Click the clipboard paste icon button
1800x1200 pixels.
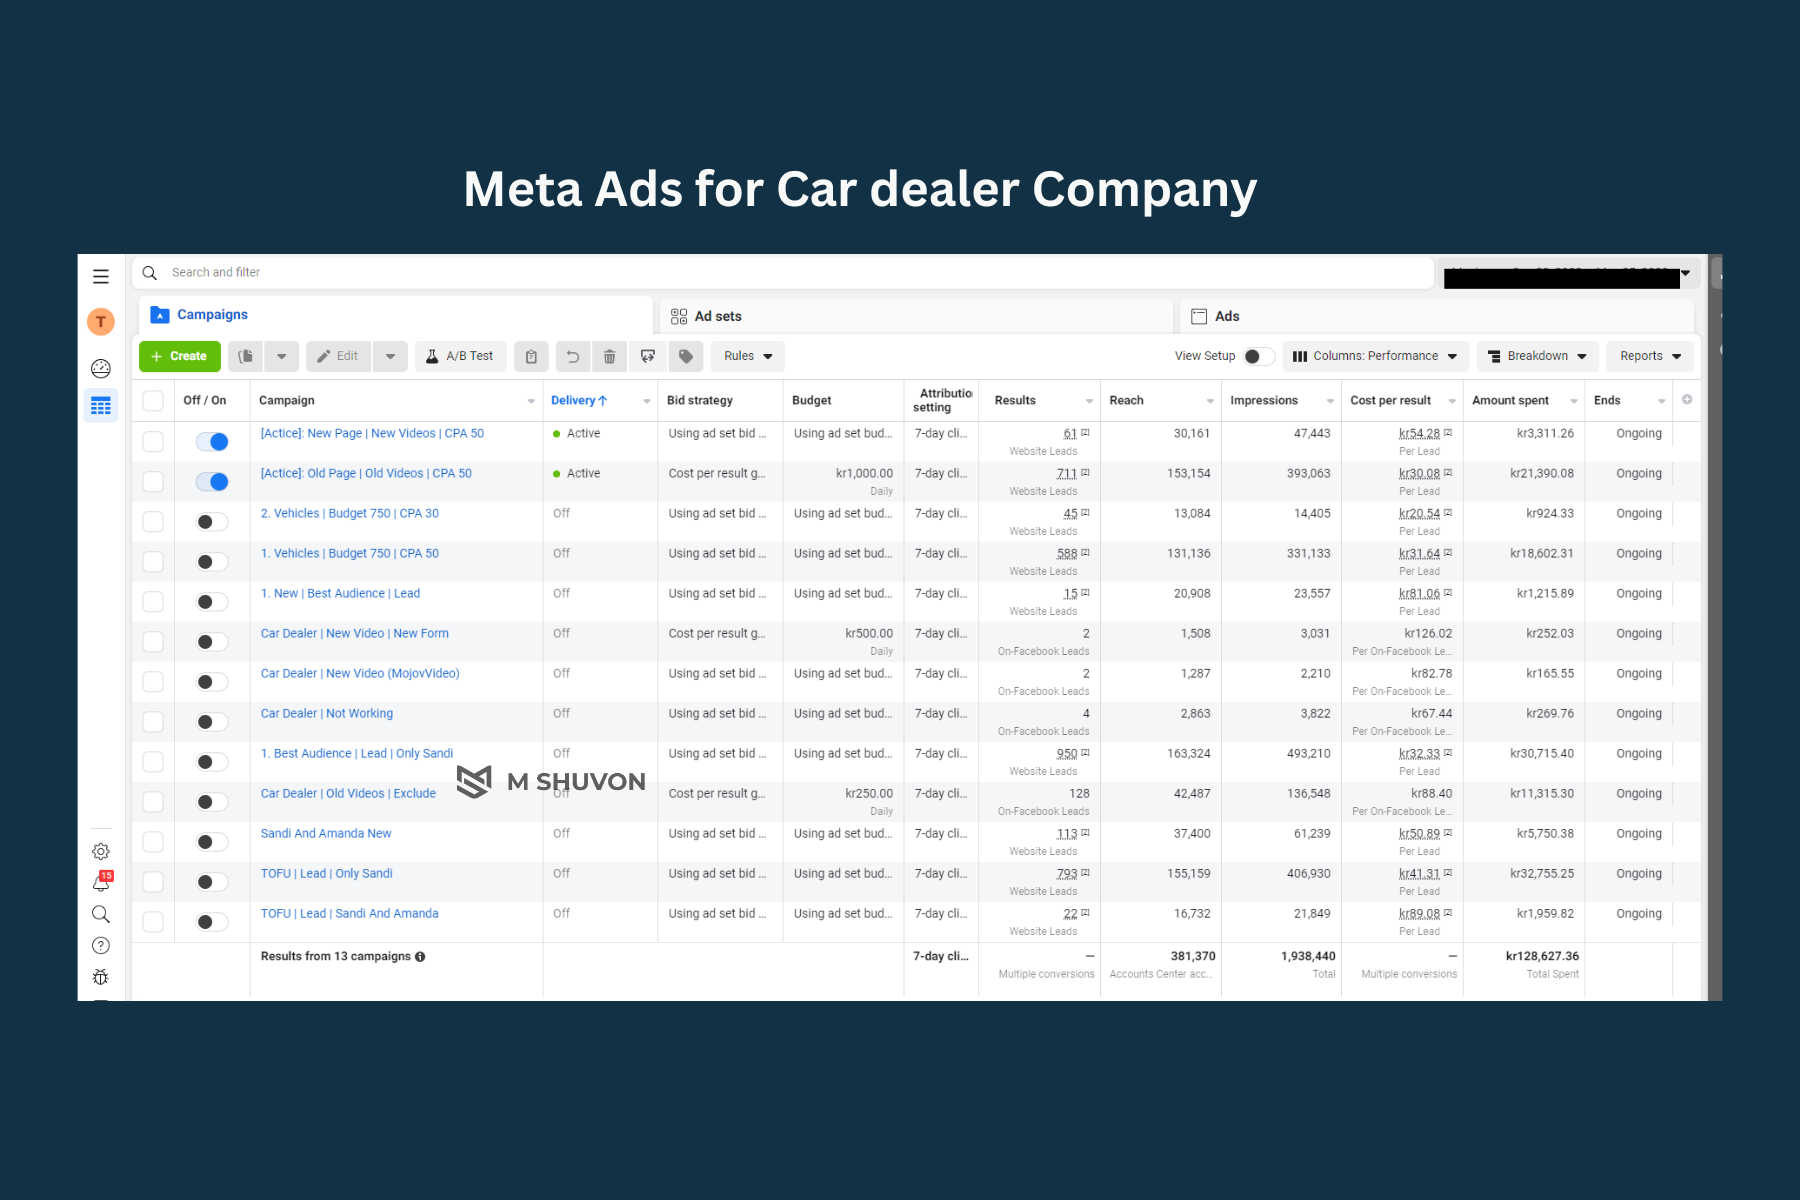point(531,356)
